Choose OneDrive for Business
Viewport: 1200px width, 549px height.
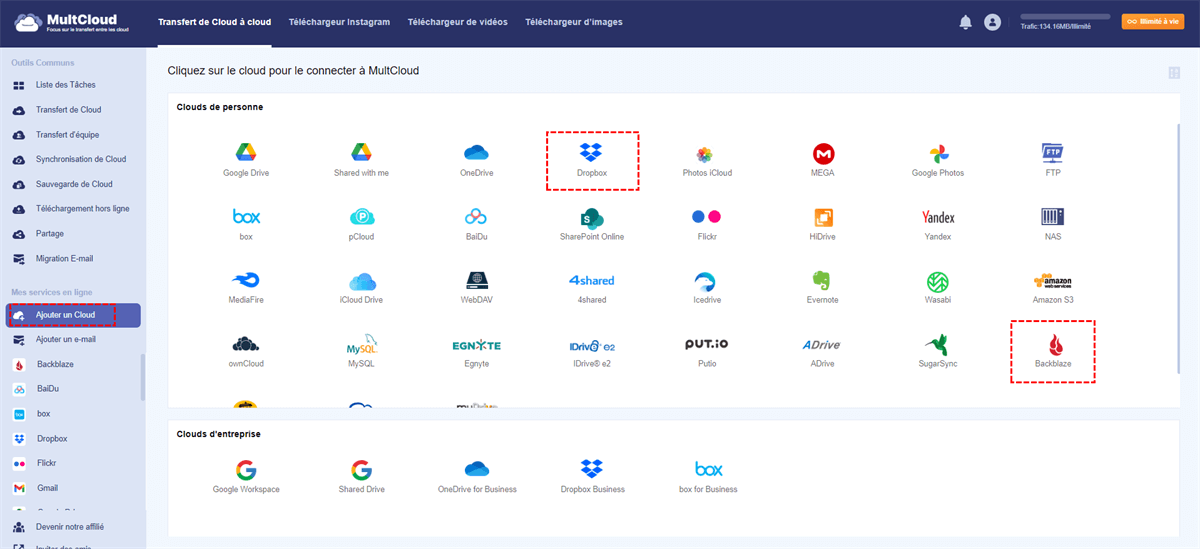[476, 469]
